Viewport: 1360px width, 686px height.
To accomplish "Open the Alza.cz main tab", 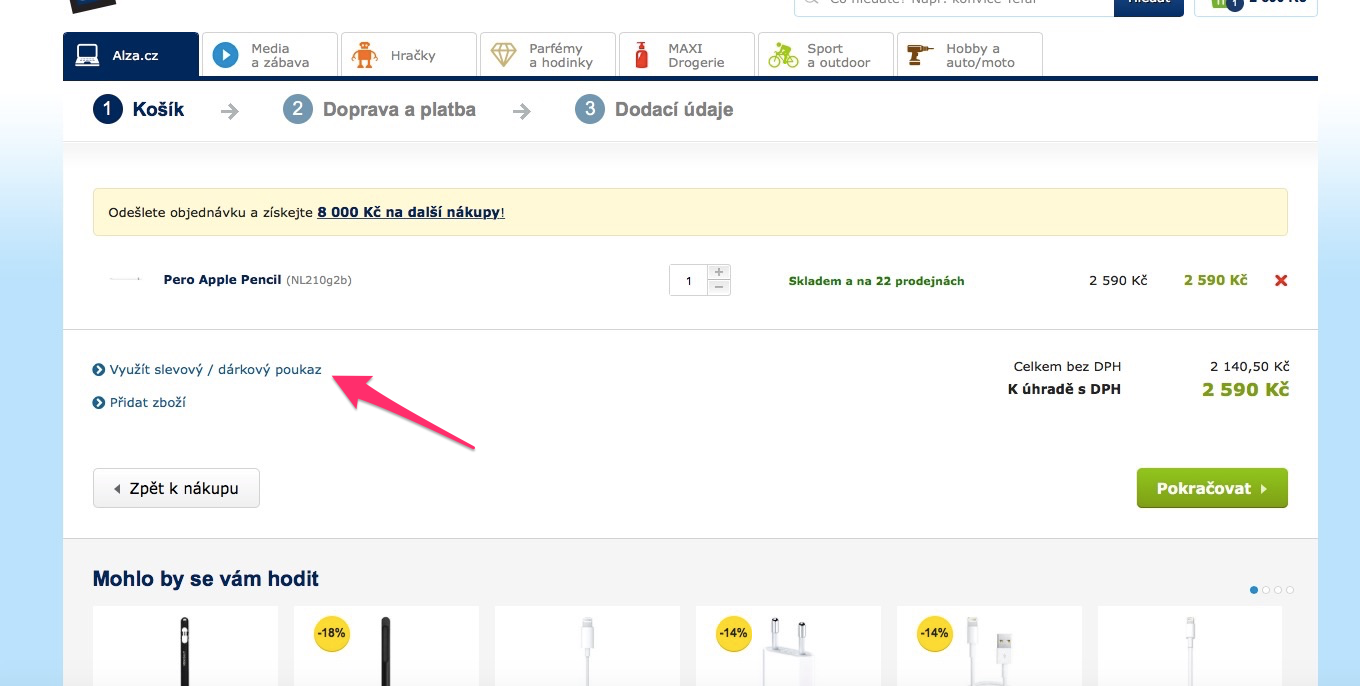I will tap(131, 55).
